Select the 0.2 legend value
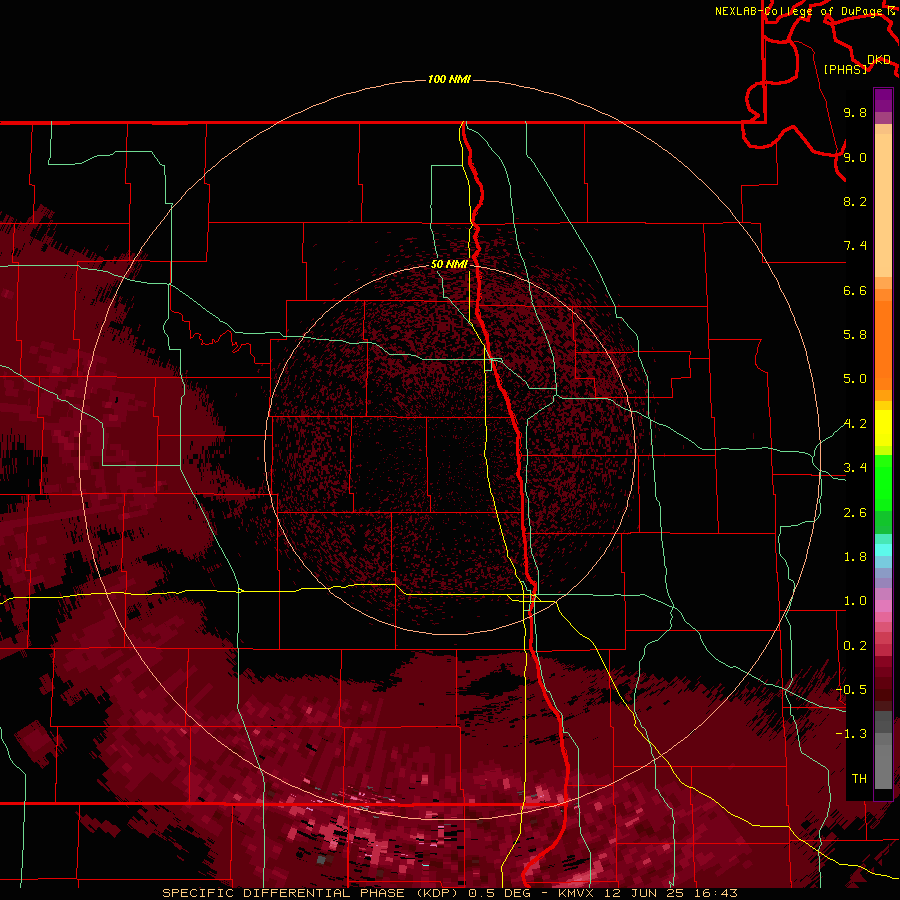Screen dimensions: 900x900 coord(855,646)
